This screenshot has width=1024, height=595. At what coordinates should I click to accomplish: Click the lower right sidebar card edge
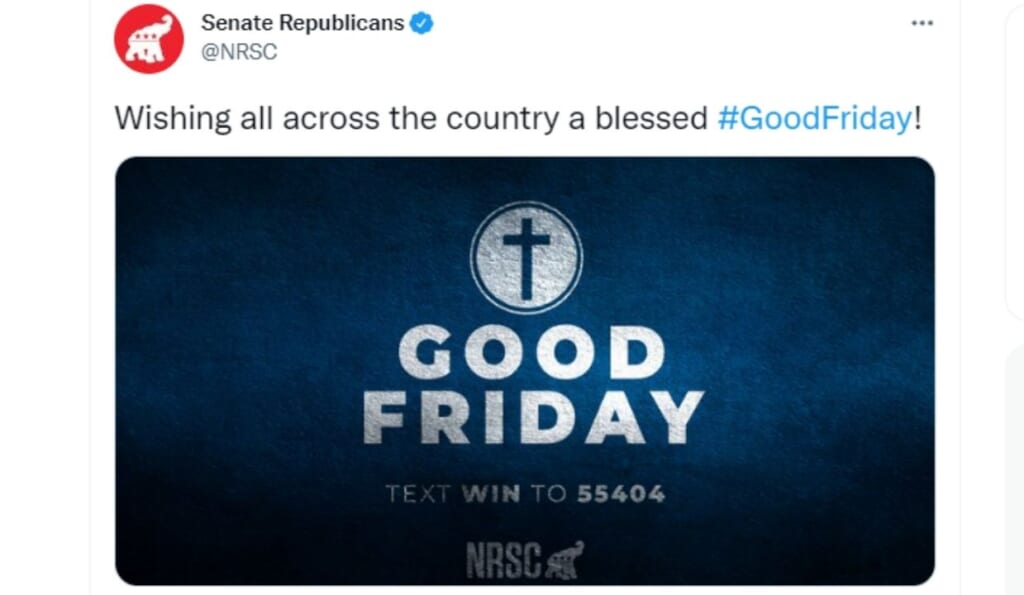(x=1014, y=470)
